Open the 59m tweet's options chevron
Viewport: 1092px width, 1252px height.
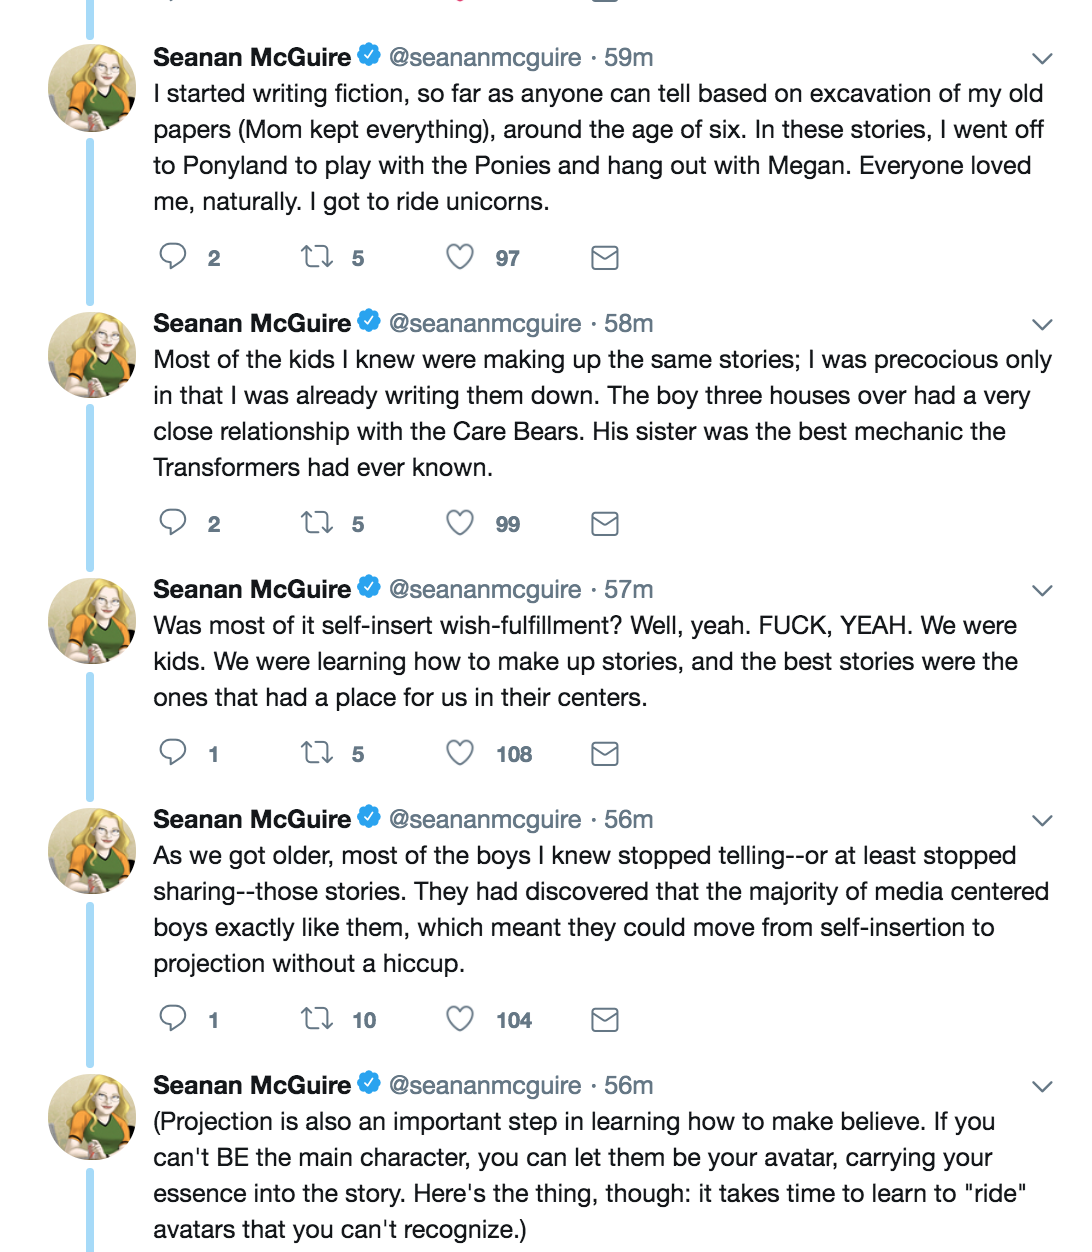point(1042,59)
